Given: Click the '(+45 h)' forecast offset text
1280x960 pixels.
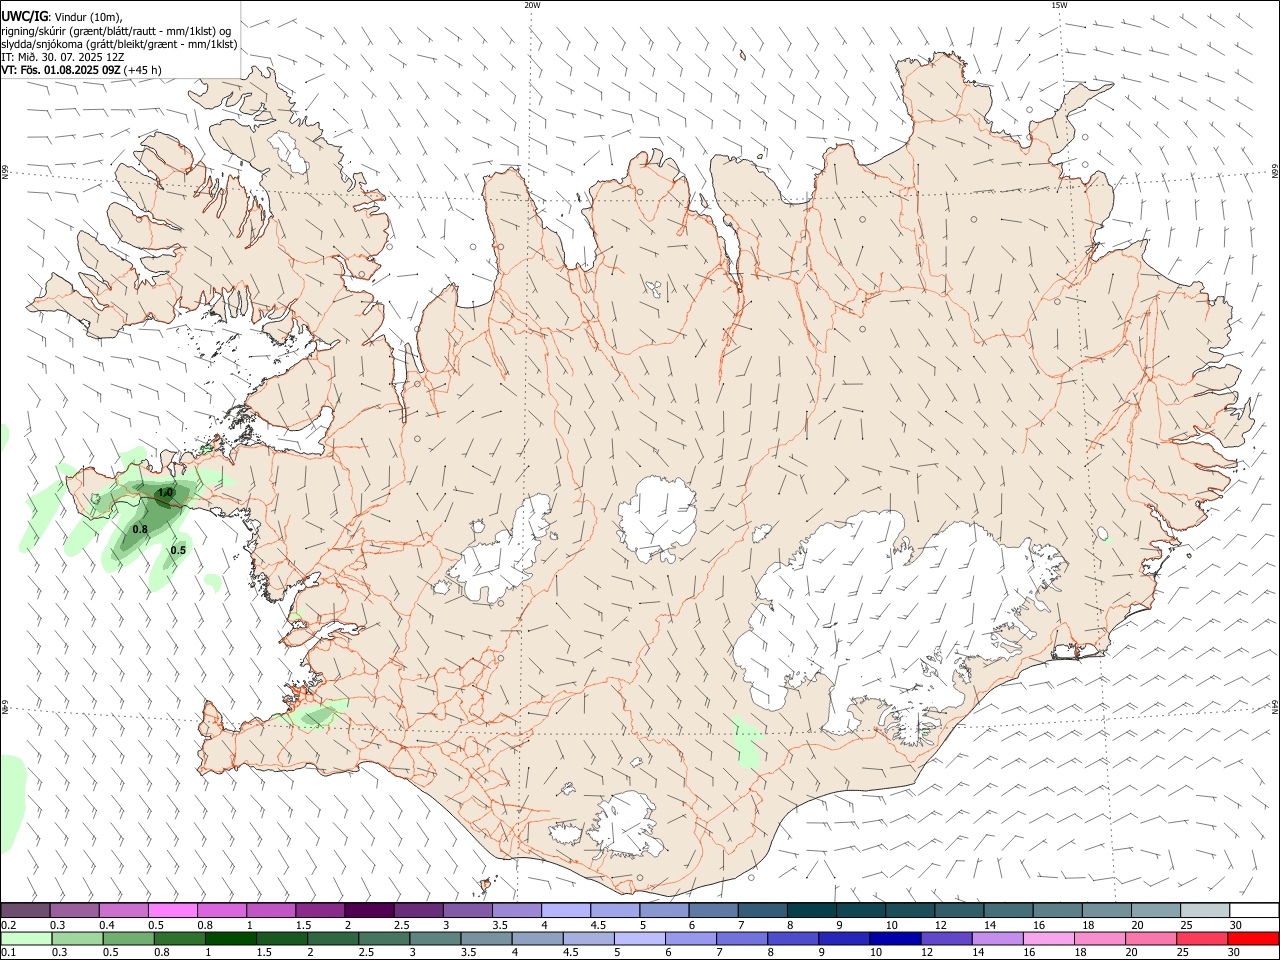Looking at the screenshot, I should [143, 70].
